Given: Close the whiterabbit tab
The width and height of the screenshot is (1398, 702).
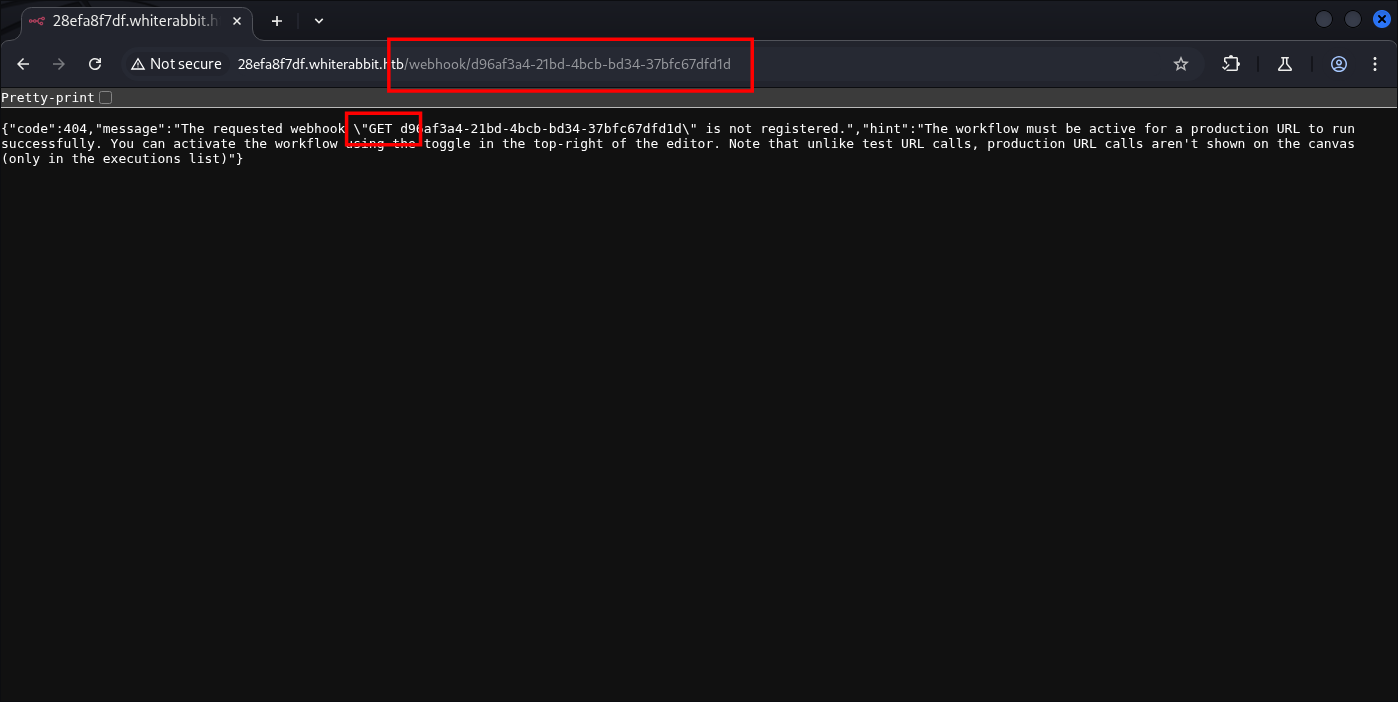Looking at the screenshot, I should tap(237, 20).
